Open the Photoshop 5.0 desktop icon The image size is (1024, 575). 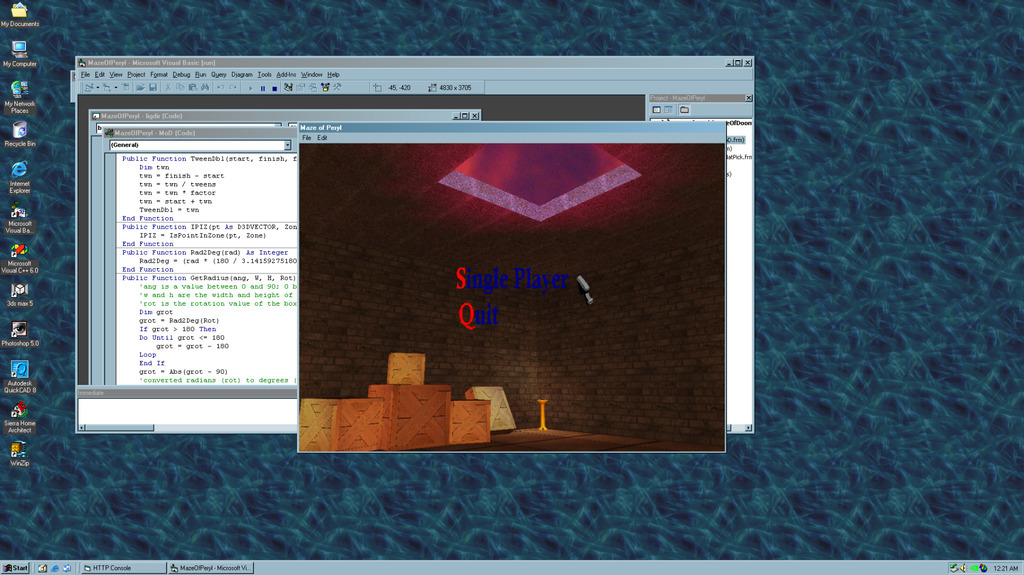click(19, 331)
